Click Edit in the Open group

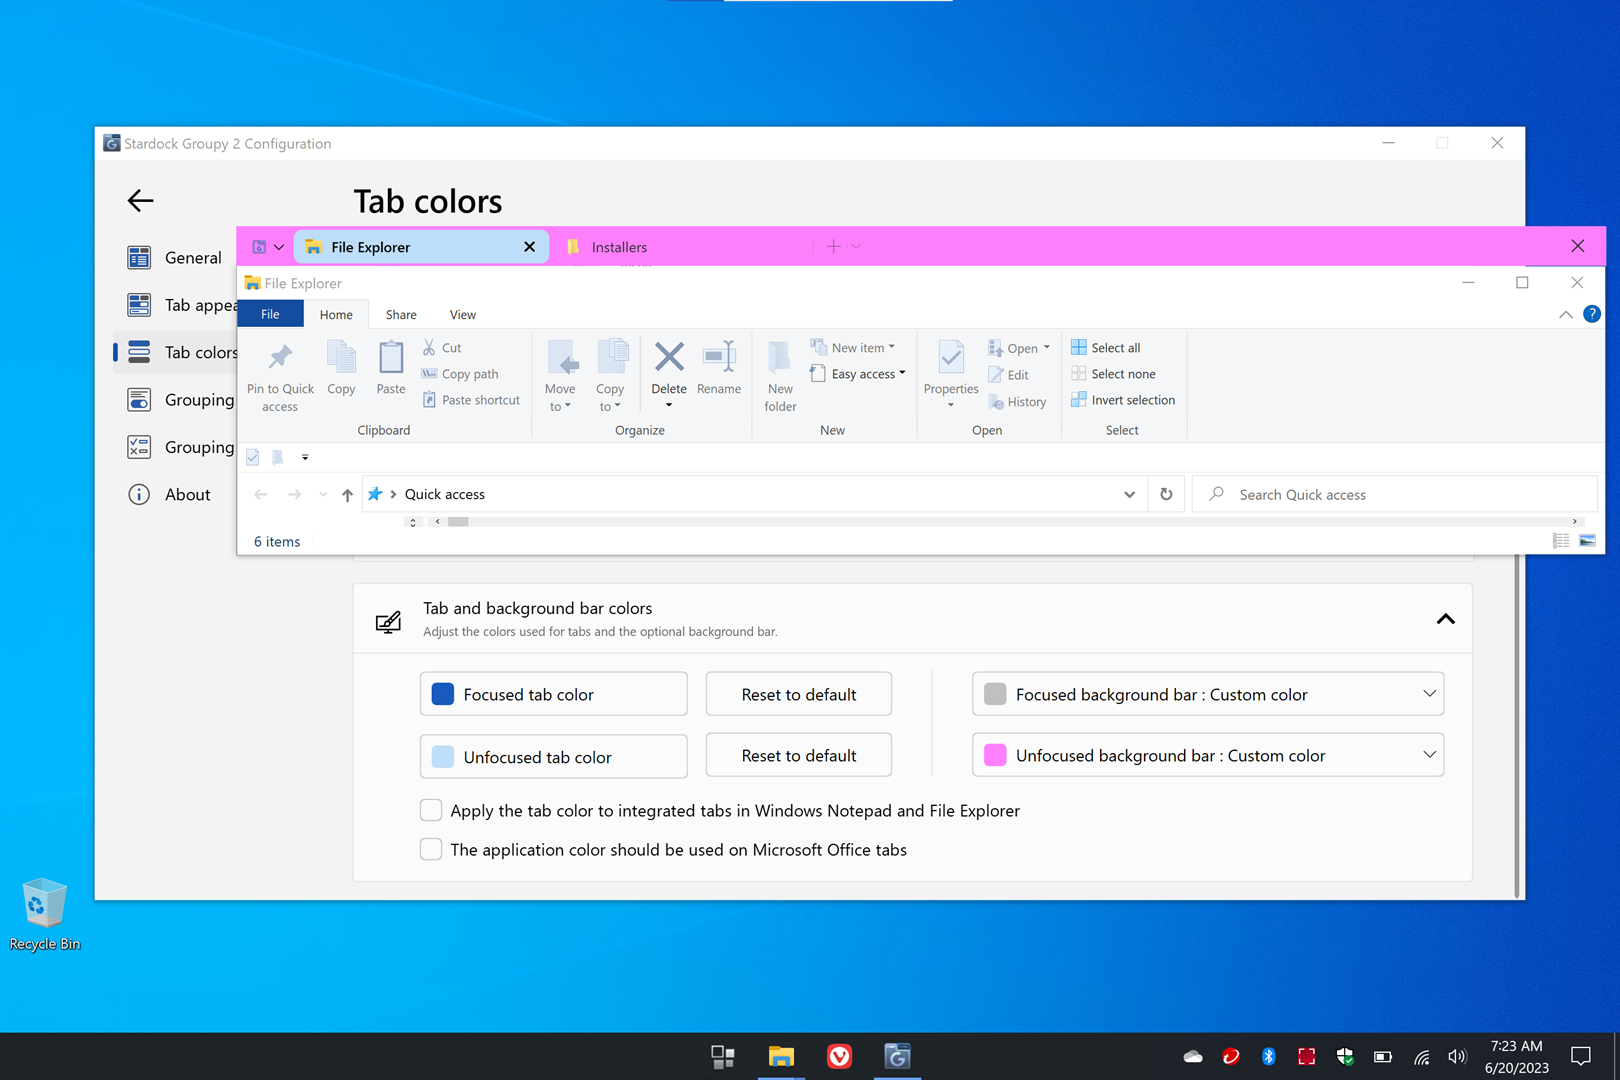coord(1009,375)
